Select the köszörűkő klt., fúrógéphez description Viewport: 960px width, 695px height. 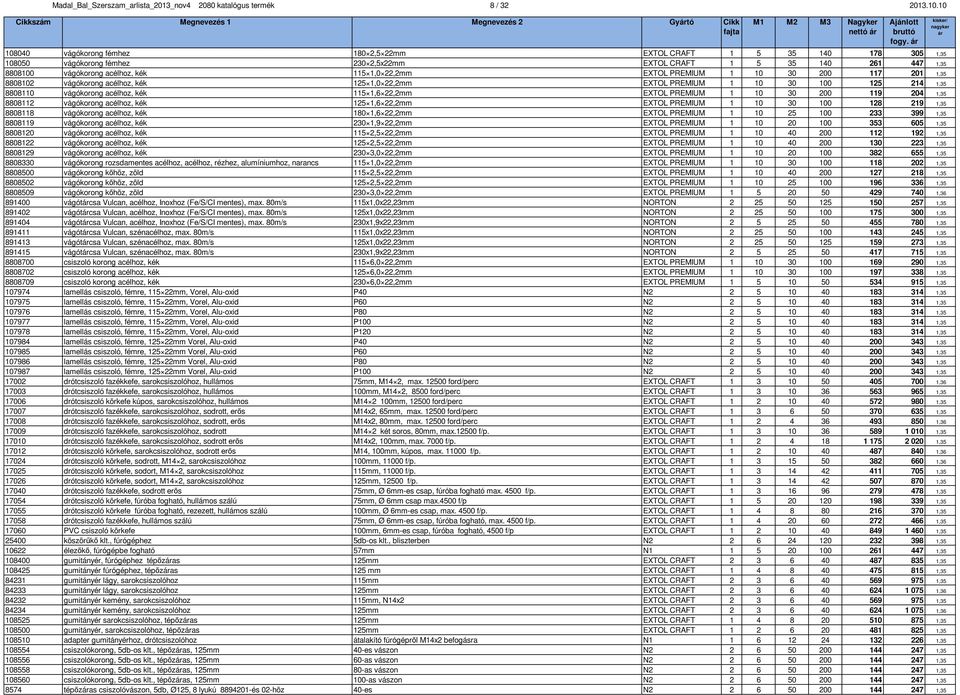point(107,541)
